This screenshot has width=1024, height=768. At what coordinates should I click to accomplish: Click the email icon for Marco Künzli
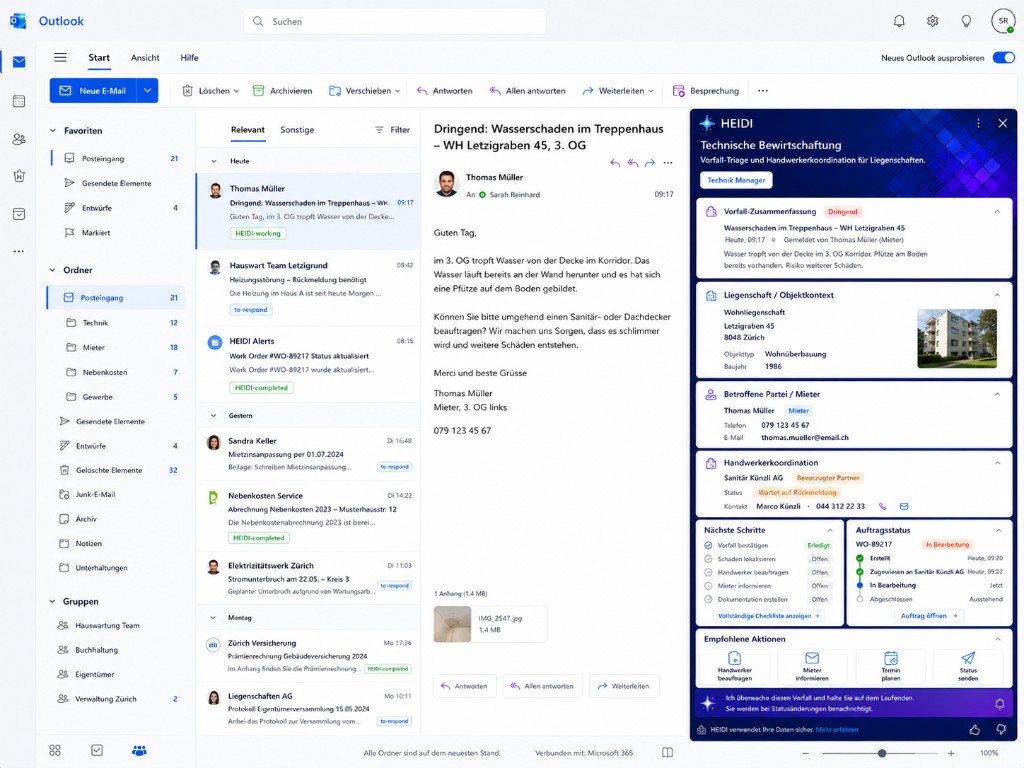point(904,506)
